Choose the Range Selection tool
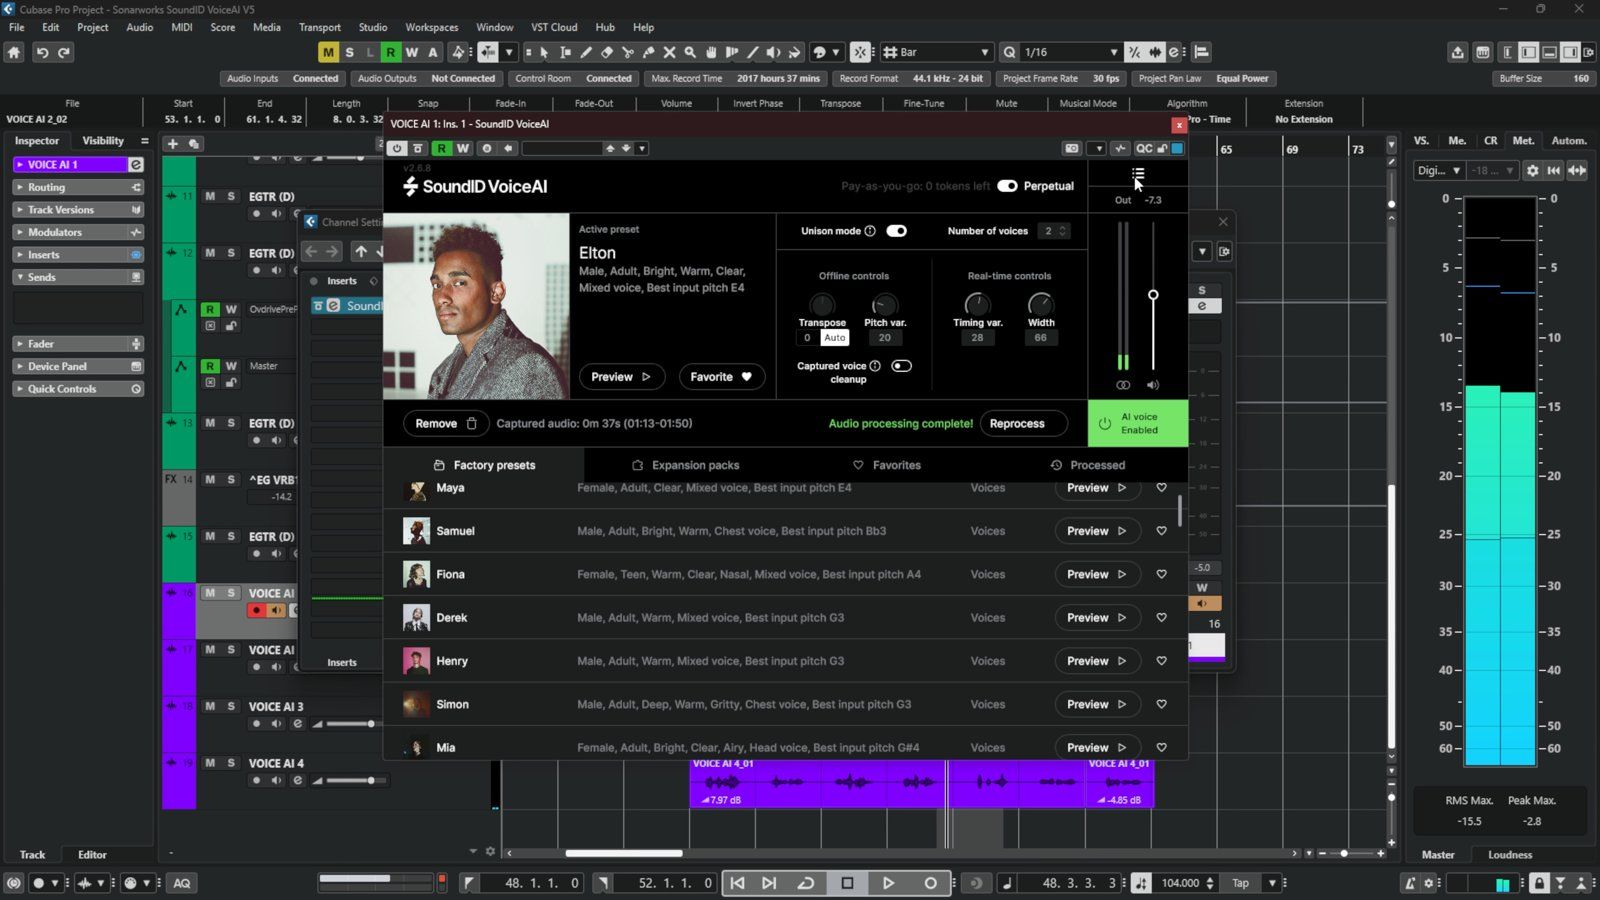This screenshot has height=900, width=1600. coord(565,52)
